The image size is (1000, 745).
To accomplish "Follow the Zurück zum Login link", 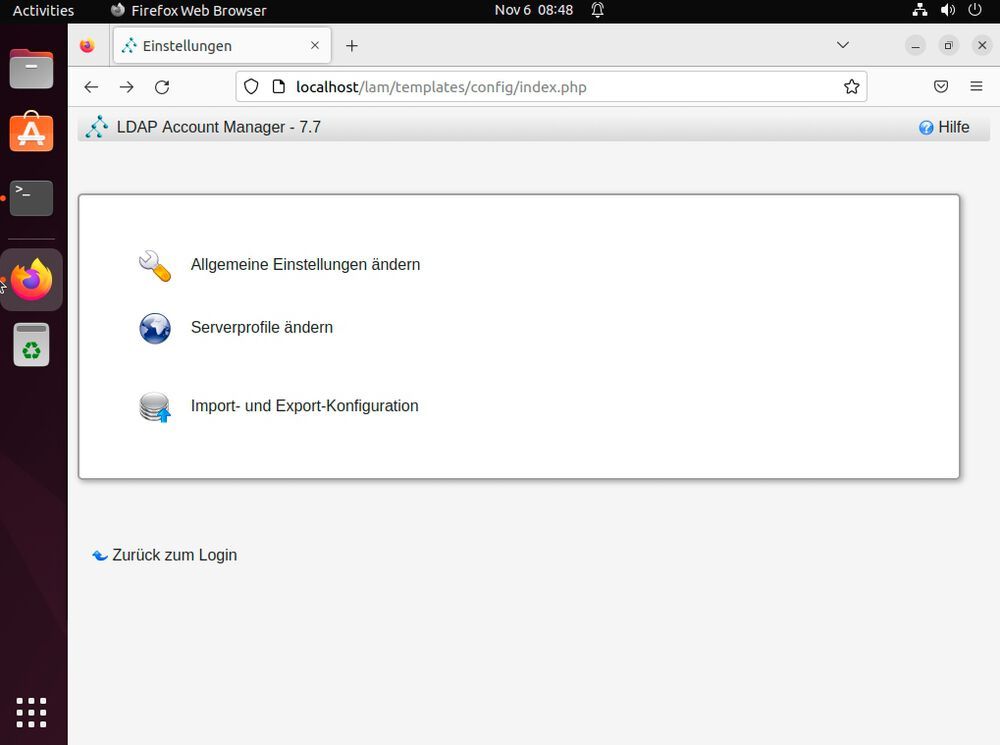I will 172,555.
